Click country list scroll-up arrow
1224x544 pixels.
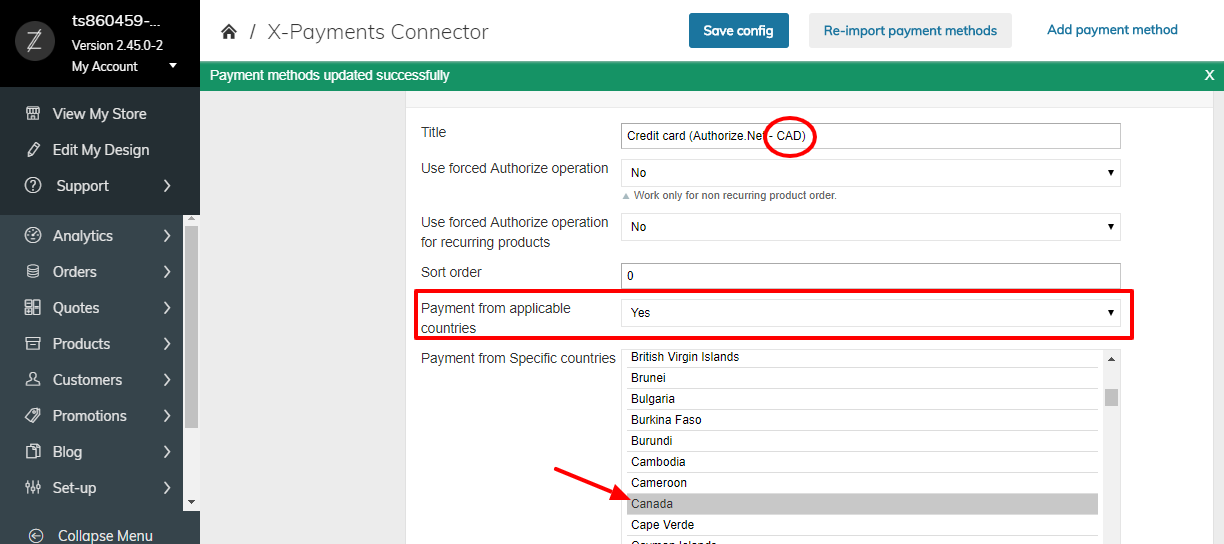1111,358
